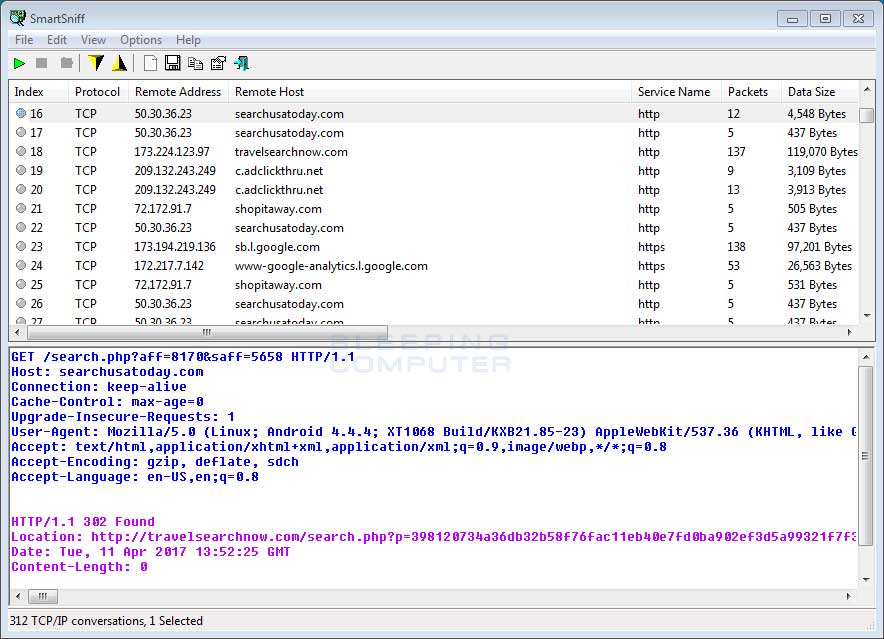Viewport: 884px width, 639px height.
Task: Select sb.l.google.com row 23
Action: click(434, 247)
